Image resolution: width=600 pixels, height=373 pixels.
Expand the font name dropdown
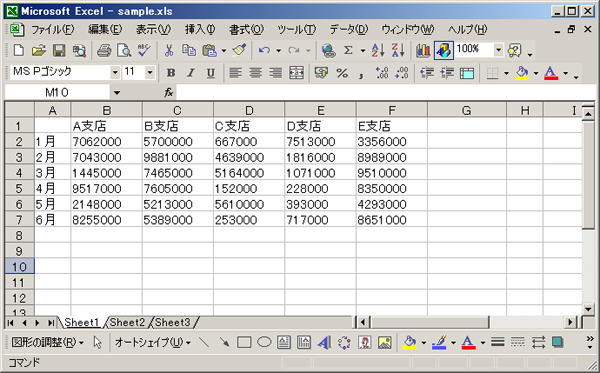[115, 72]
